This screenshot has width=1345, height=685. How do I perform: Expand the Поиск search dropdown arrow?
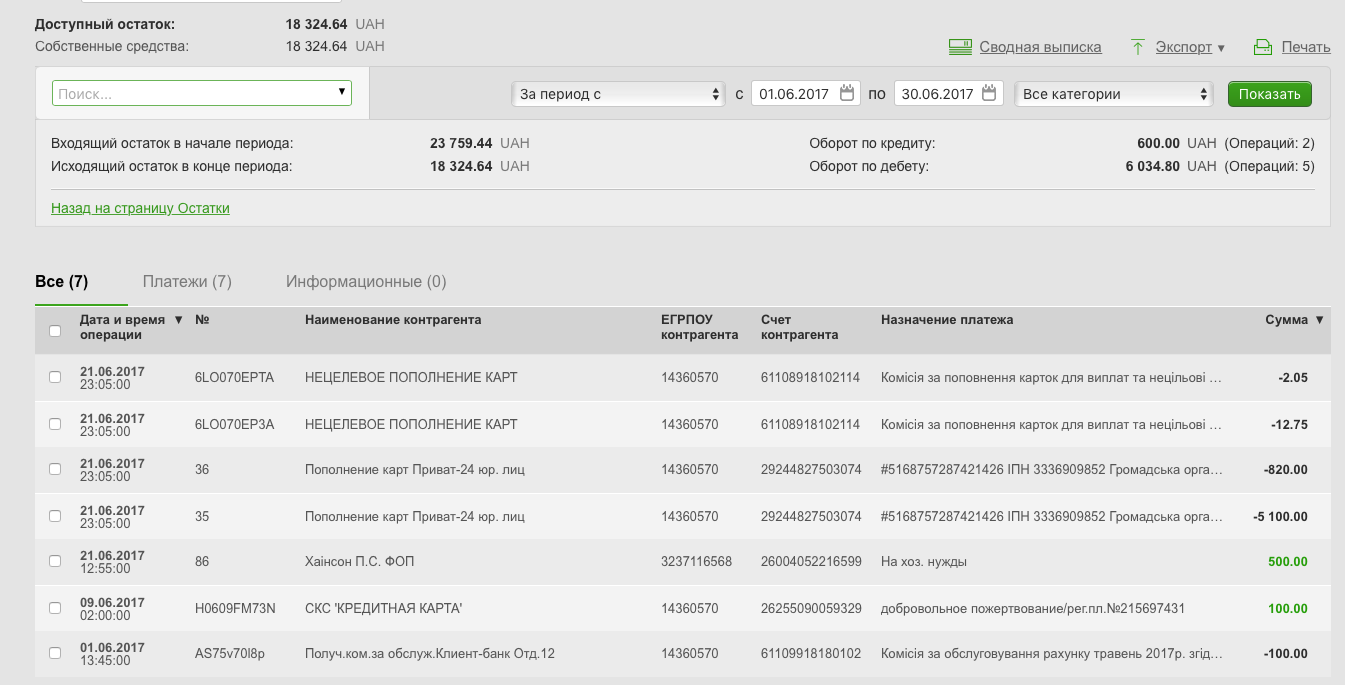pos(342,93)
